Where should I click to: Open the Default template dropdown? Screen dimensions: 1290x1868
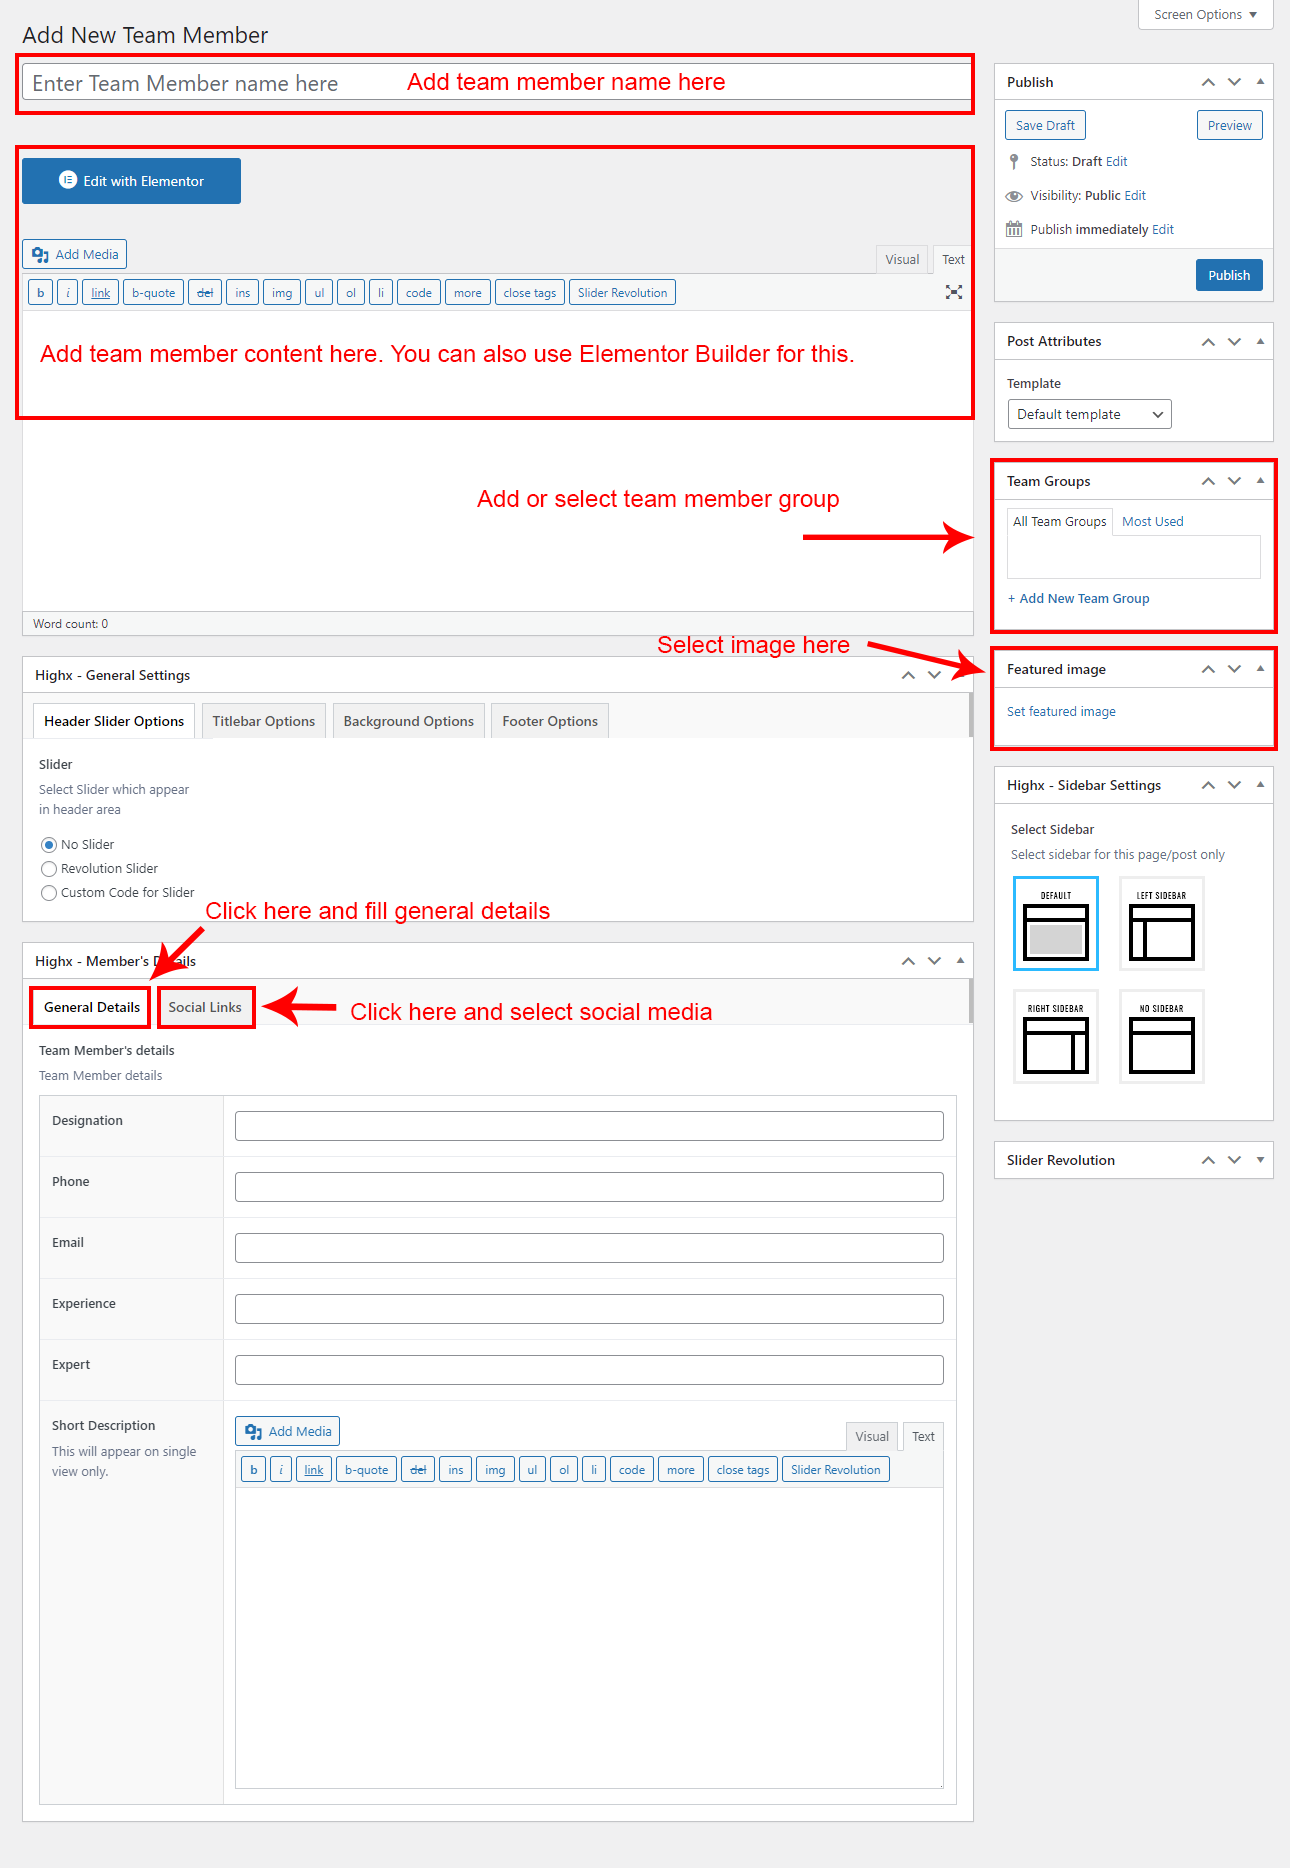pyautogui.click(x=1089, y=414)
